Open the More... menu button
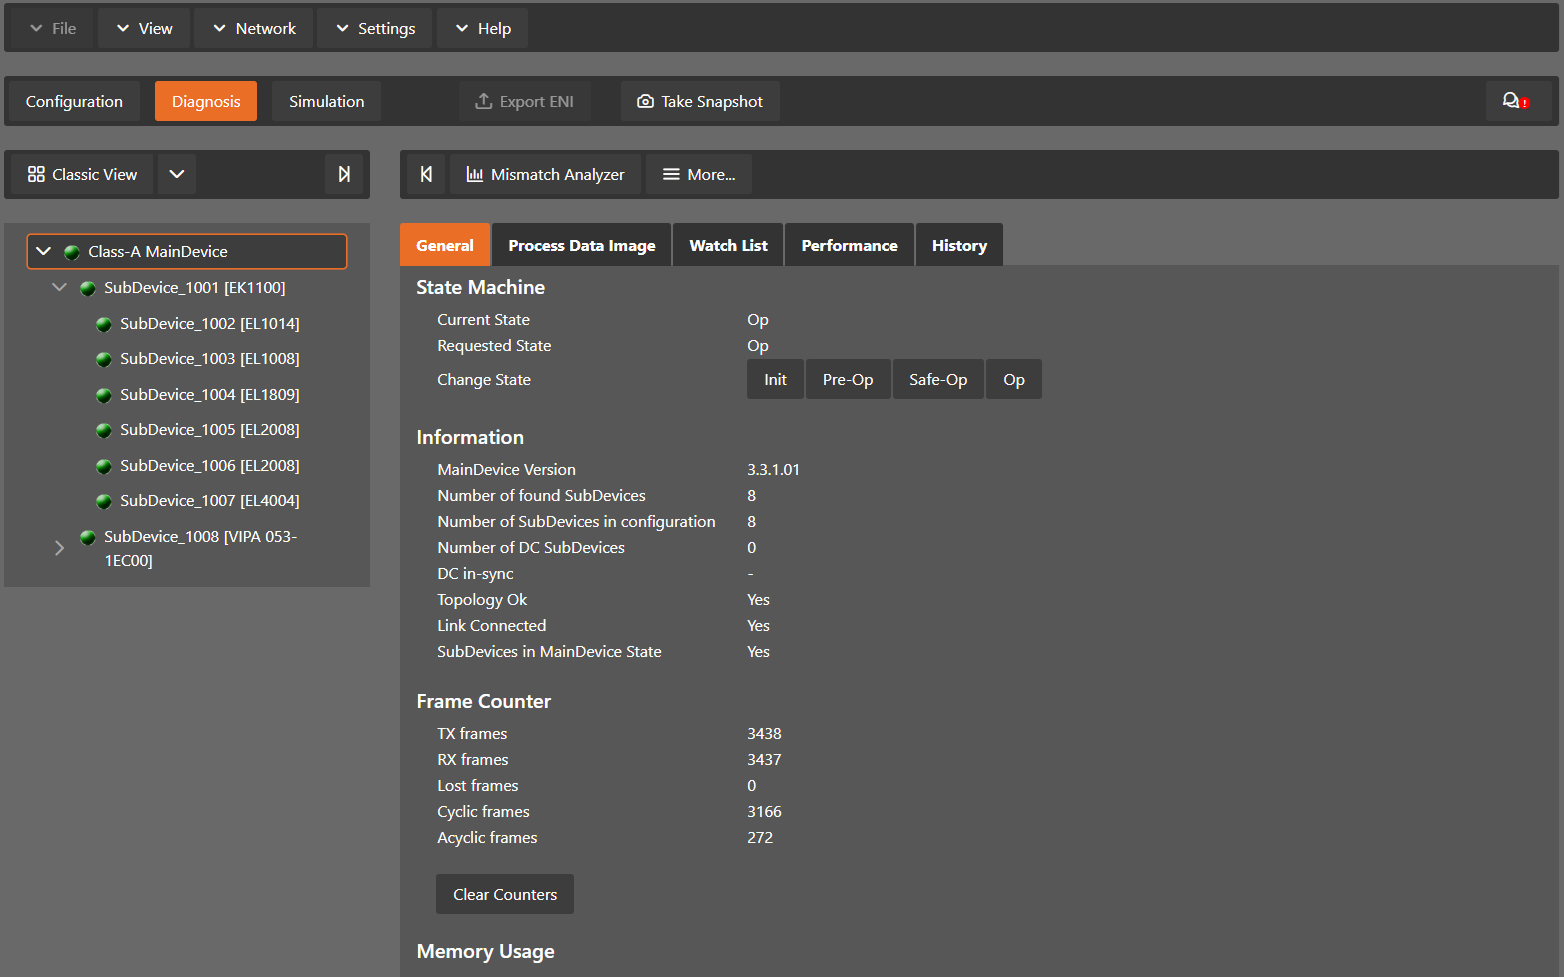1564x977 pixels. click(x=699, y=174)
